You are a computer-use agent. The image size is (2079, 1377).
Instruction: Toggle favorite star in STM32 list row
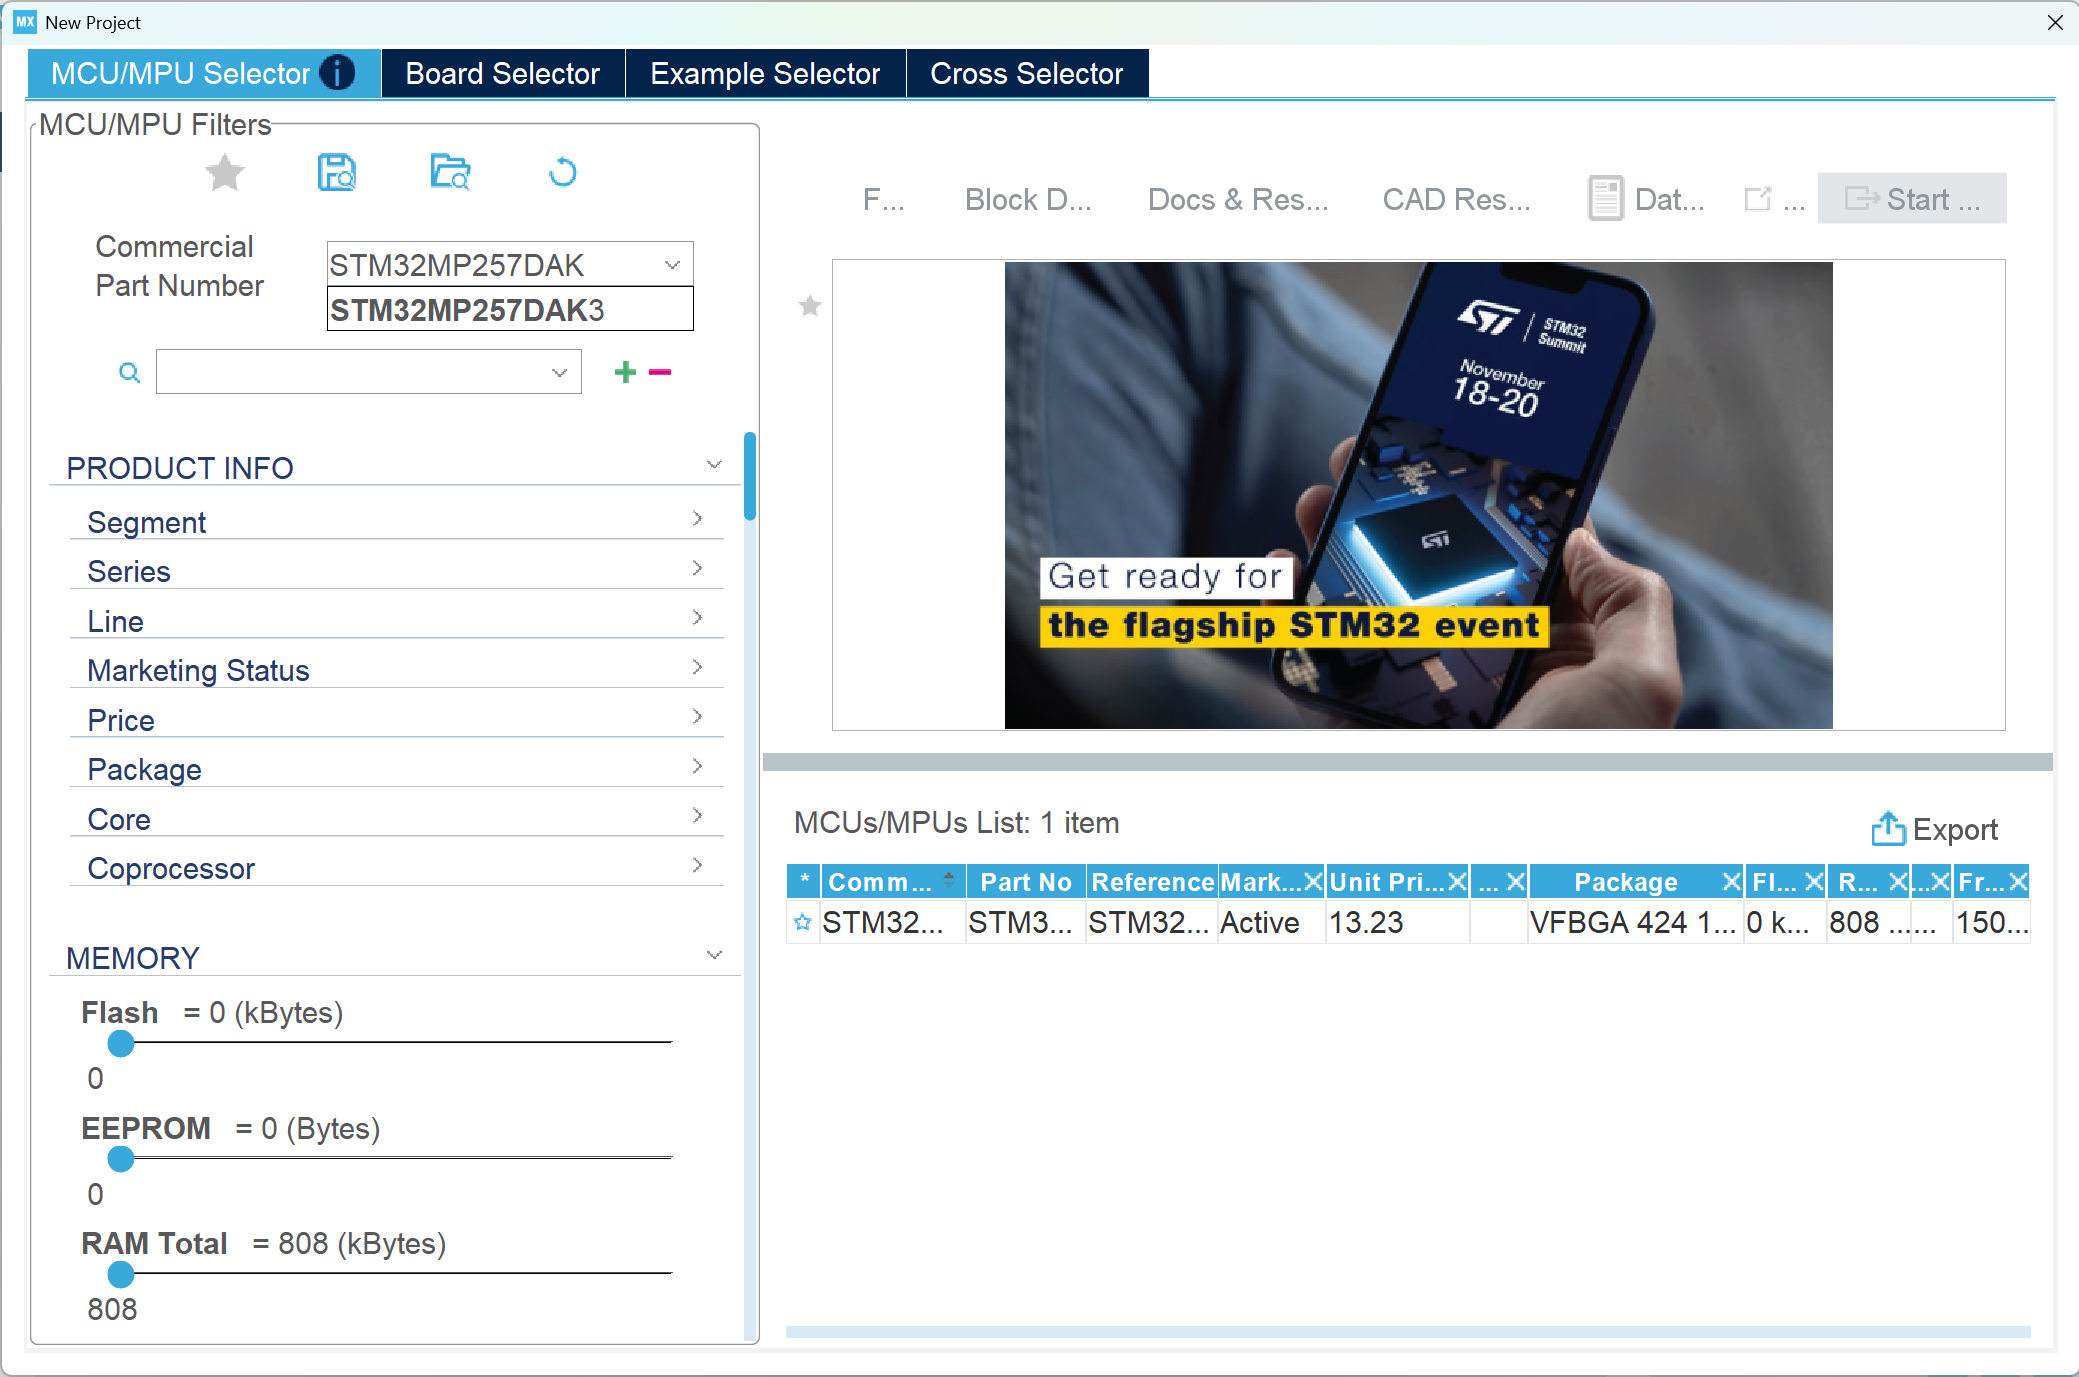[802, 922]
